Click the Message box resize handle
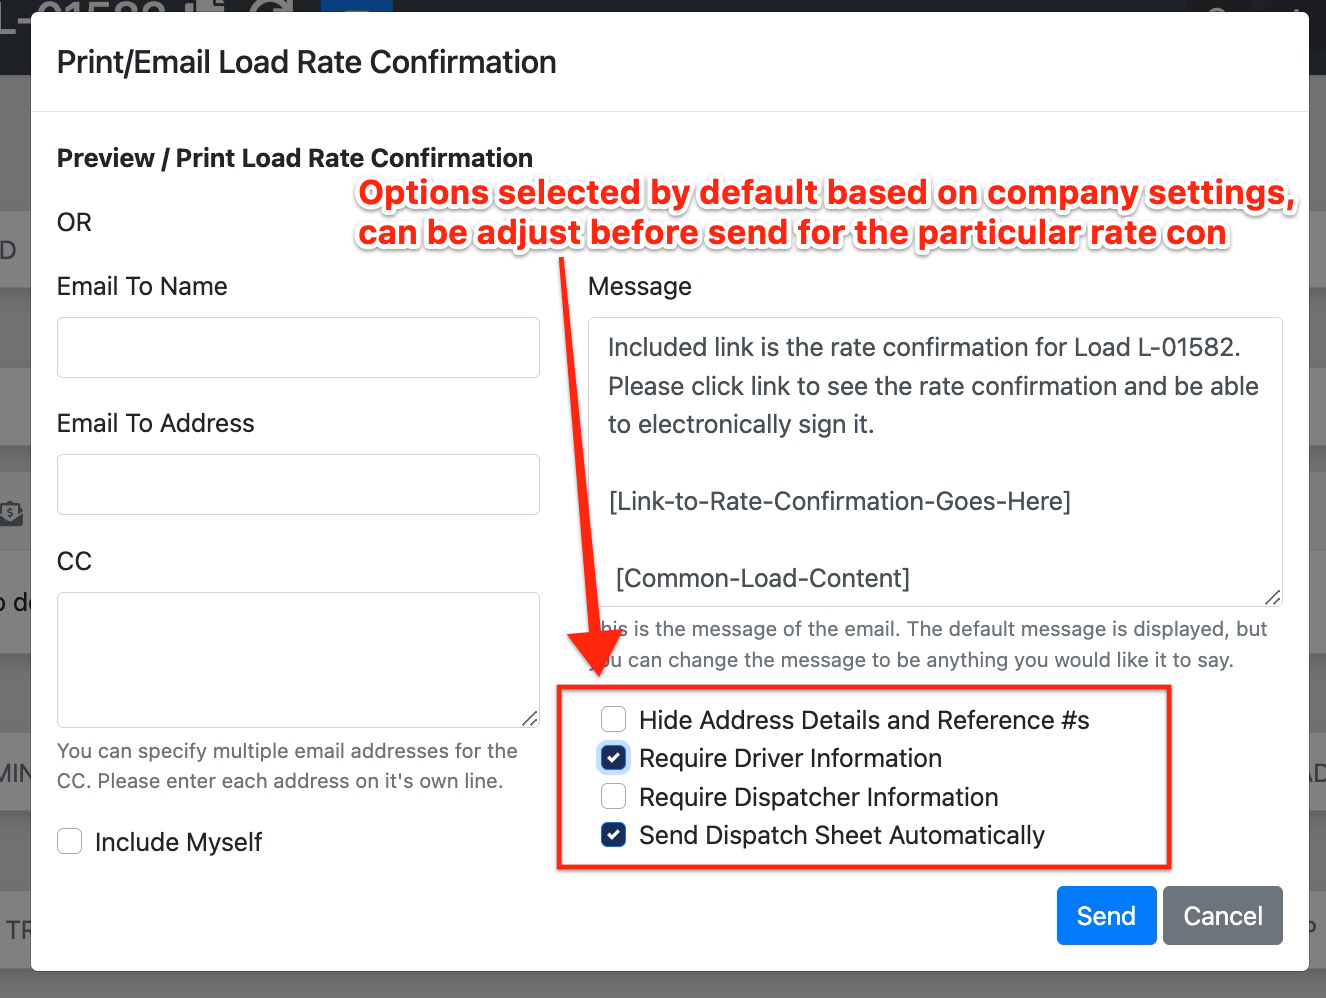This screenshot has width=1326, height=998. 1273,597
